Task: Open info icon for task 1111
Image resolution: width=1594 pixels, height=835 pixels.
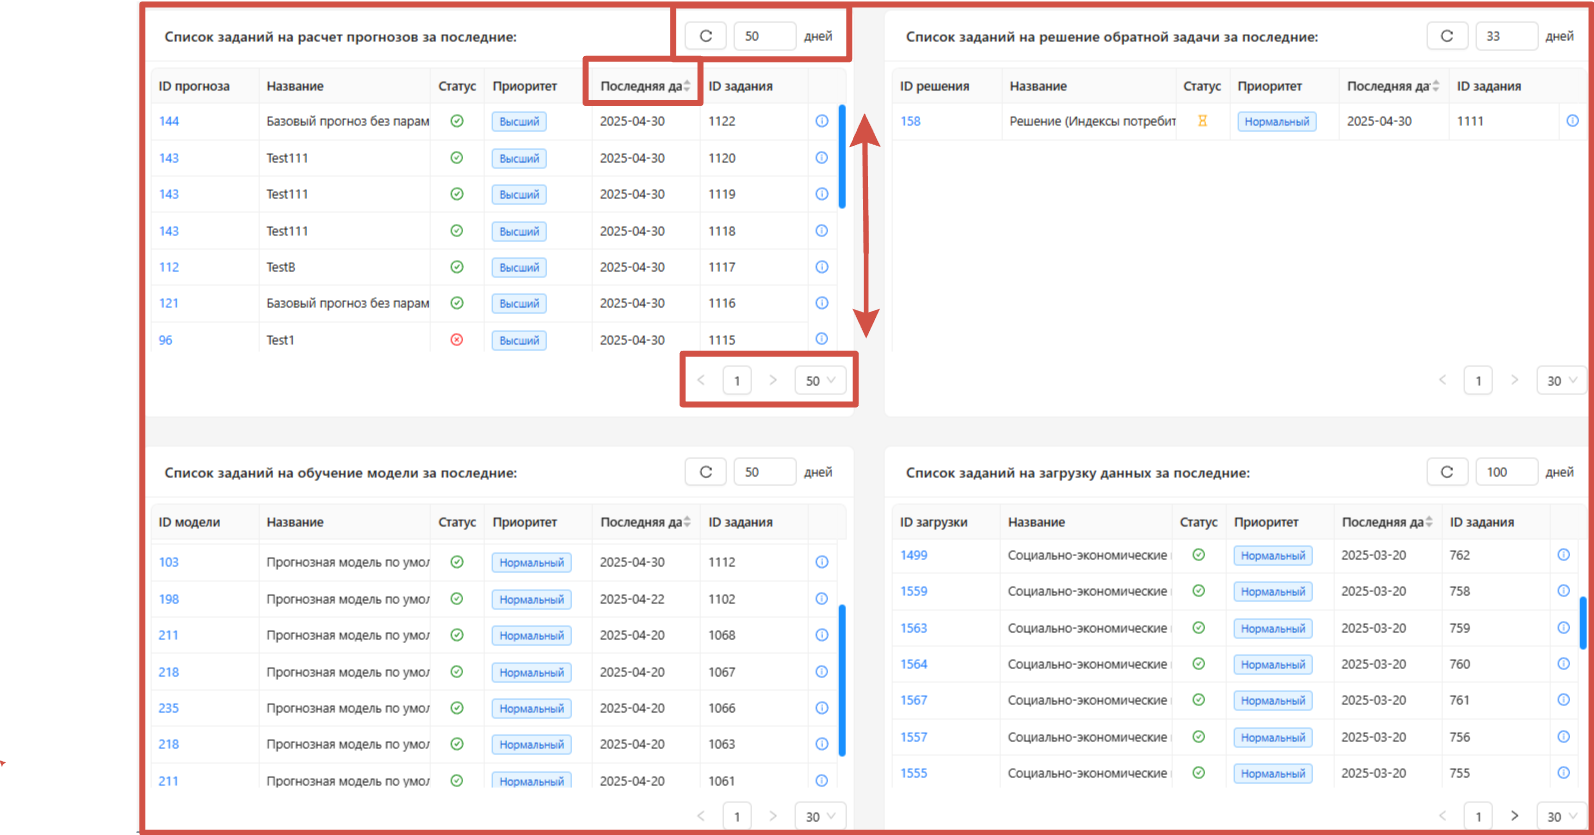Action: click(x=1572, y=121)
